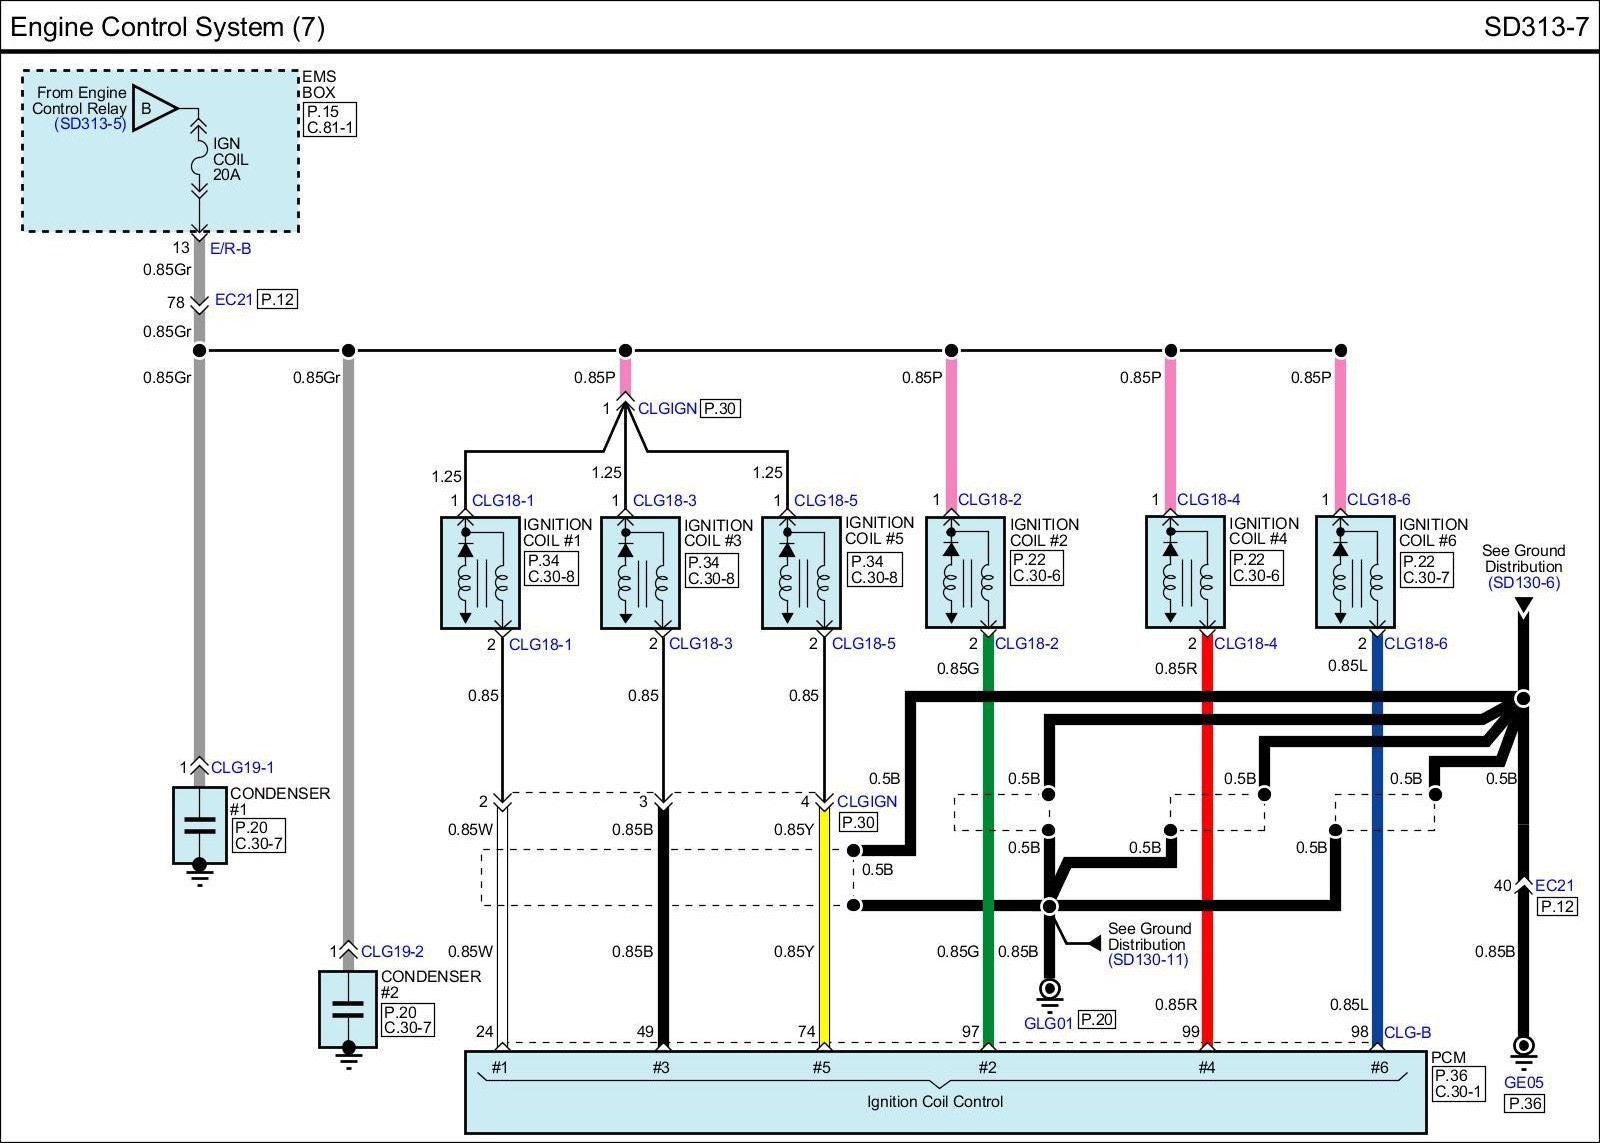Follow the SD130-6 ground distribution link
This screenshot has height=1143, width=1600.
coord(1523,583)
